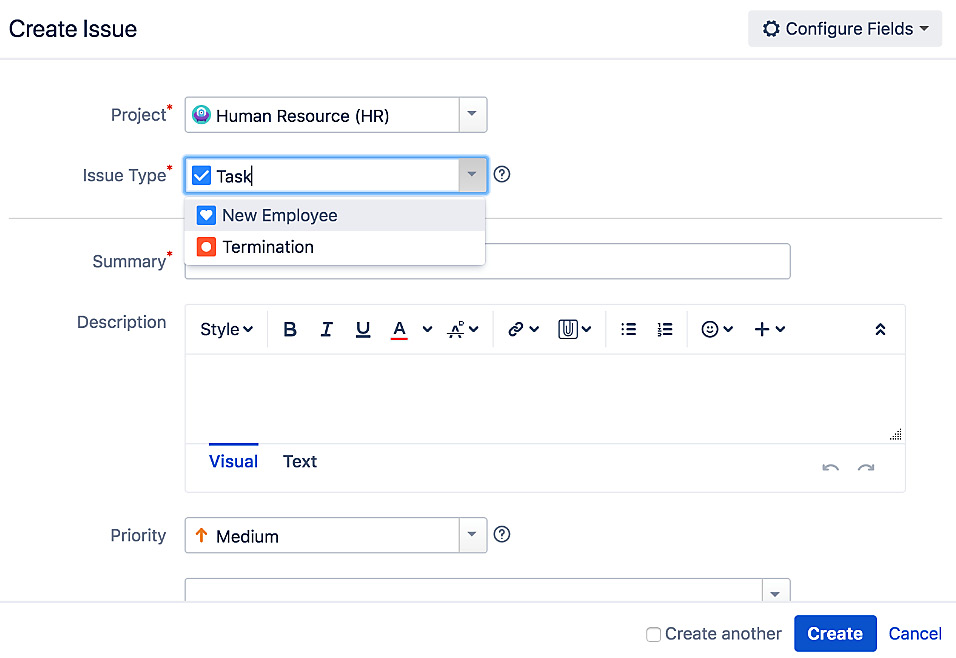Open the Style dropdown in the editor
956x658 pixels.
point(227,329)
